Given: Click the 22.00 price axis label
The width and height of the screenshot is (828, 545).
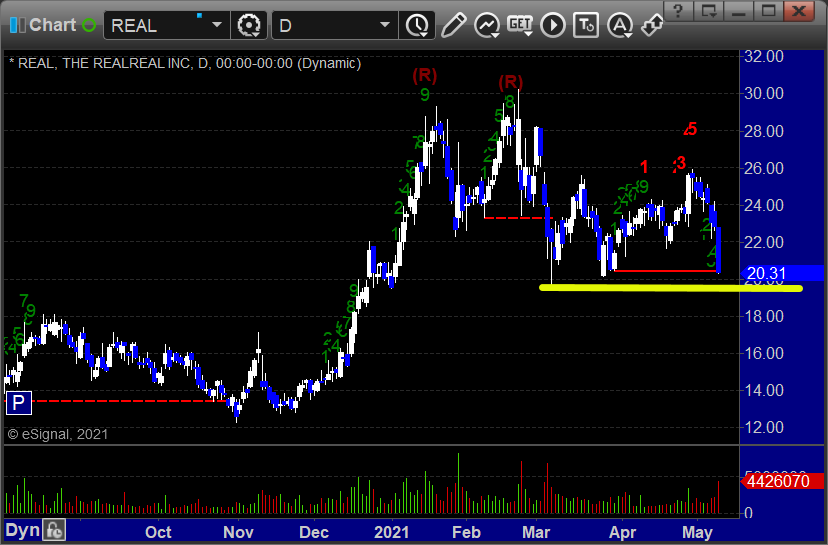Looking at the screenshot, I should tap(764, 242).
